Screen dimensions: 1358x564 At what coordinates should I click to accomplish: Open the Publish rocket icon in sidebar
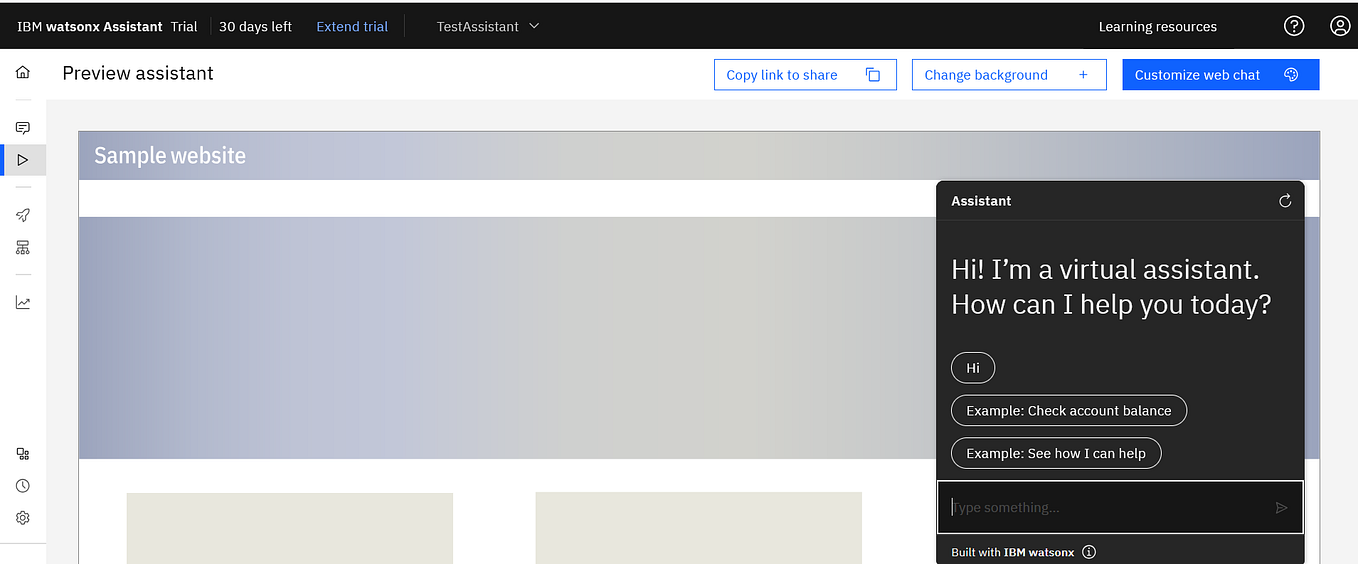[x=23, y=215]
